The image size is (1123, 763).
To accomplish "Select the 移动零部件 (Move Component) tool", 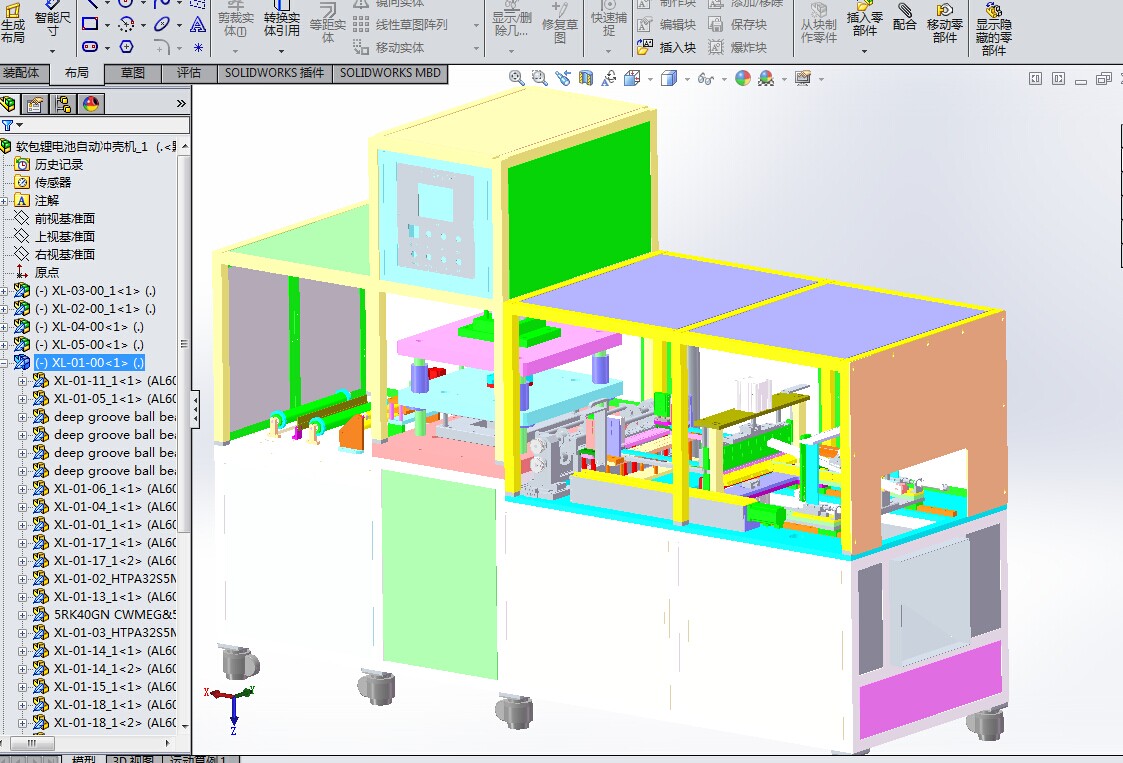I will click(x=945, y=24).
